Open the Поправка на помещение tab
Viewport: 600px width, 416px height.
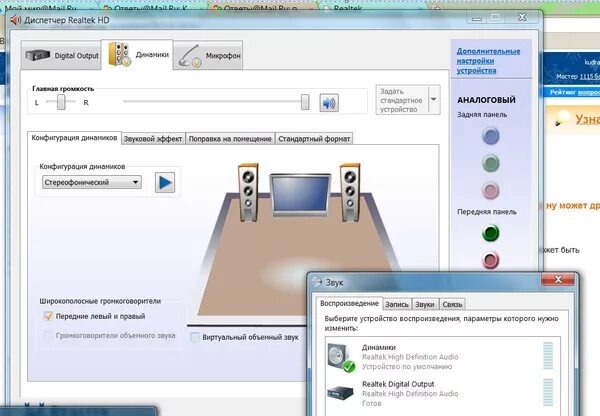(230, 139)
